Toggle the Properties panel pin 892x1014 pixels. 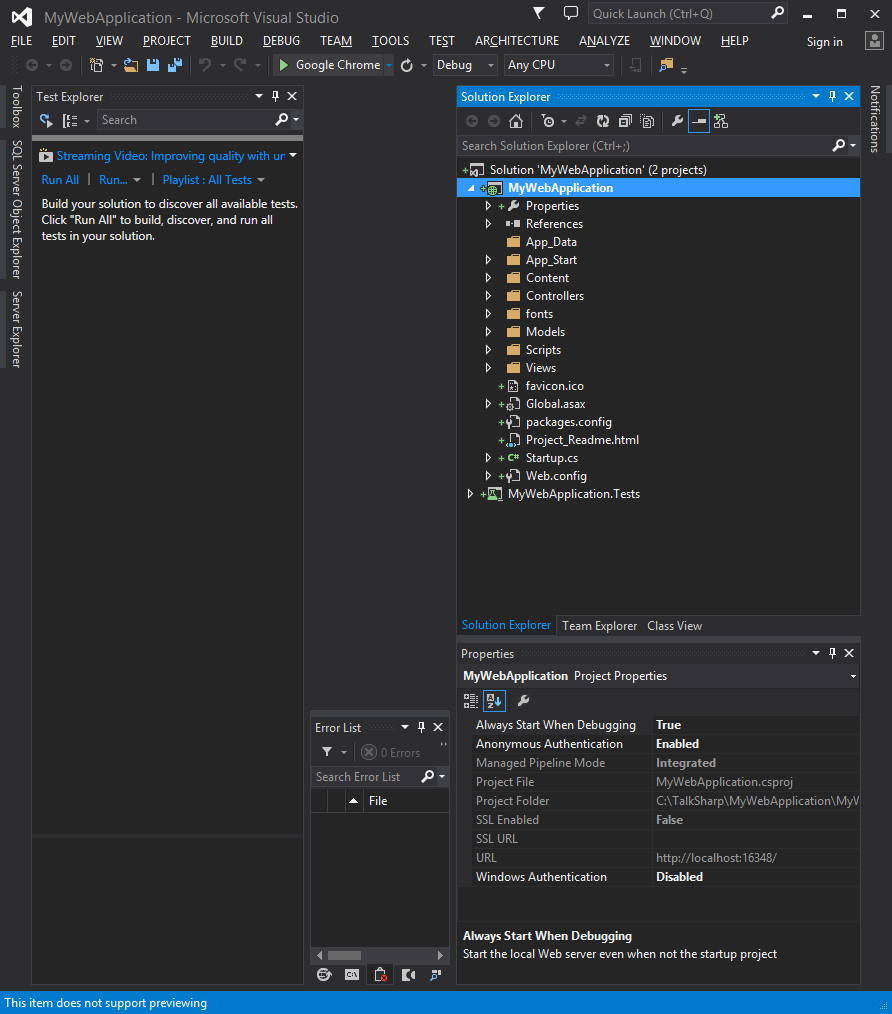click(x=832, y=653)
